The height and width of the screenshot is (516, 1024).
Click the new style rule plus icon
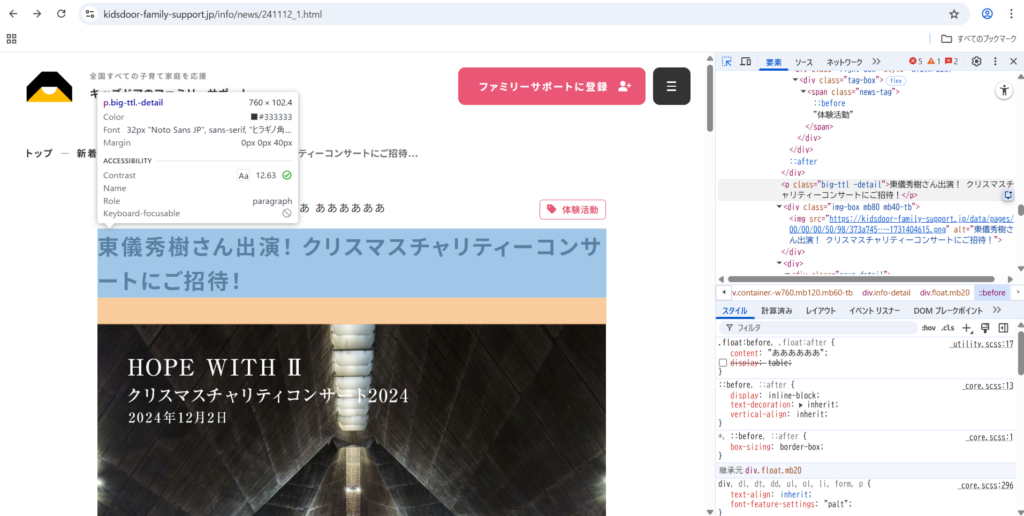967,328
